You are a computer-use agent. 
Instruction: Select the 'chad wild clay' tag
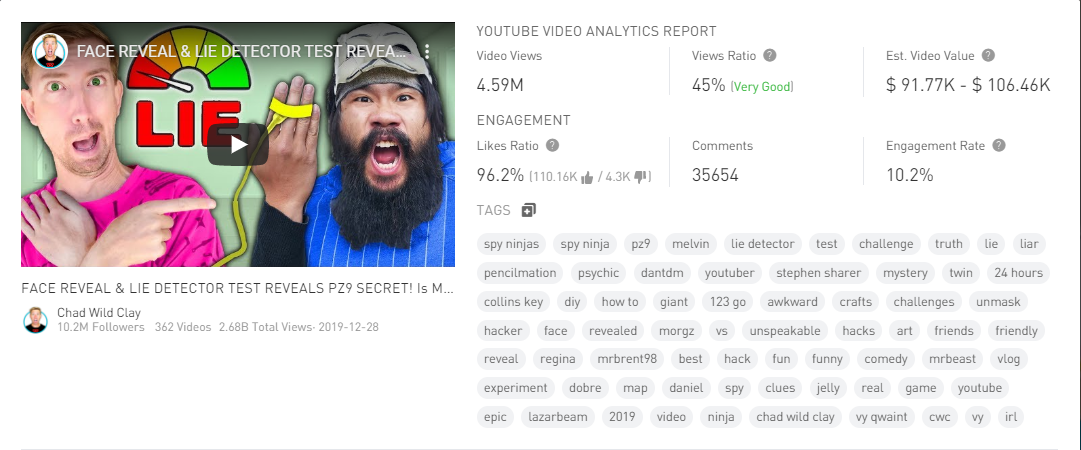(x=795, y=416)
